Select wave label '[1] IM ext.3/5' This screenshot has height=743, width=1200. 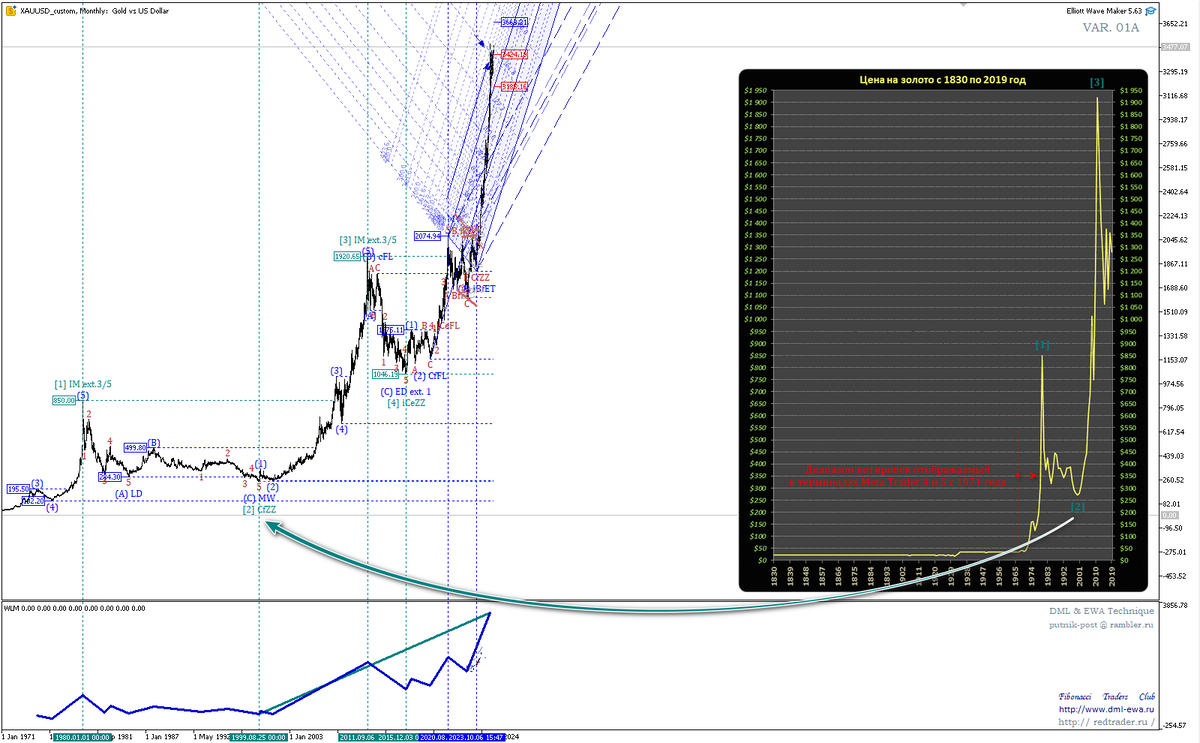tap(83, 384)
